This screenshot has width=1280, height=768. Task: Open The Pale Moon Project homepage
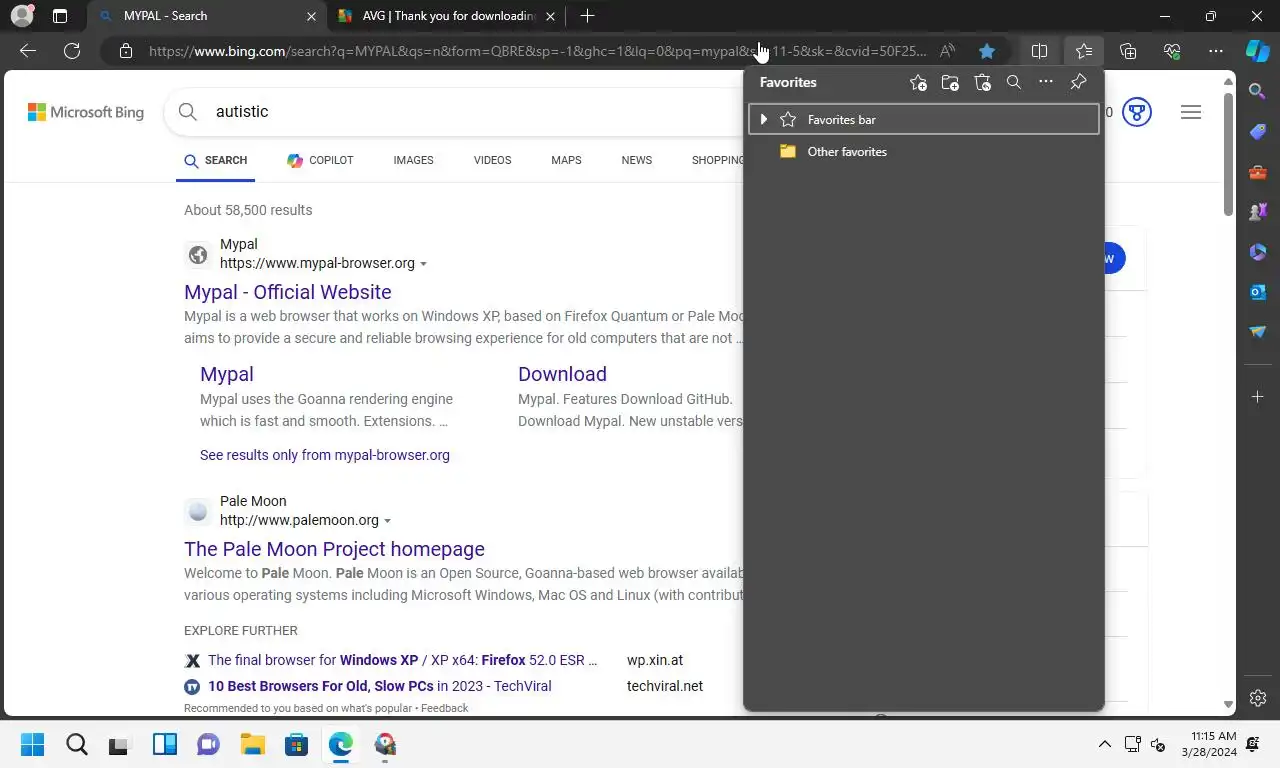334,549
